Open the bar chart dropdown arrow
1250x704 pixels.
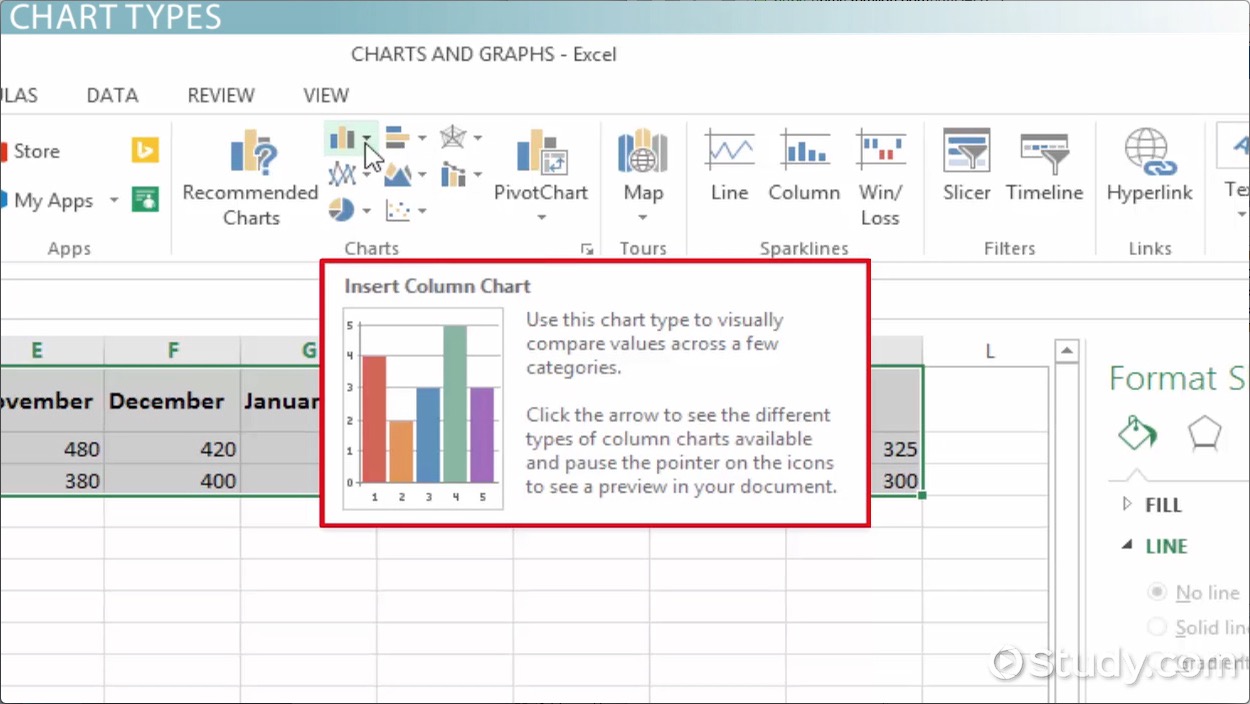[x=422, y=138]
